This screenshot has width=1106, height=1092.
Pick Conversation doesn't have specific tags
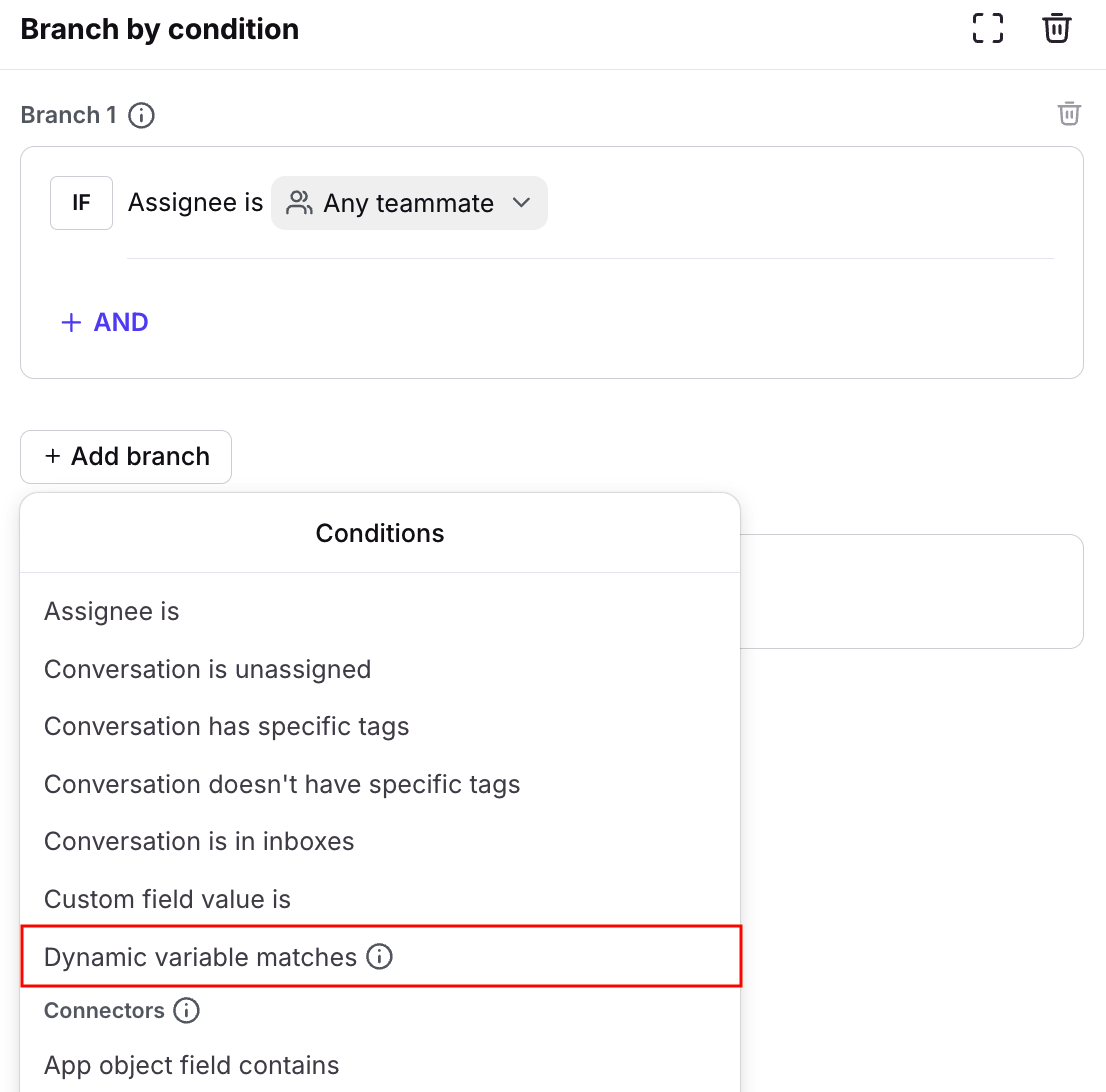coord(282,784)
